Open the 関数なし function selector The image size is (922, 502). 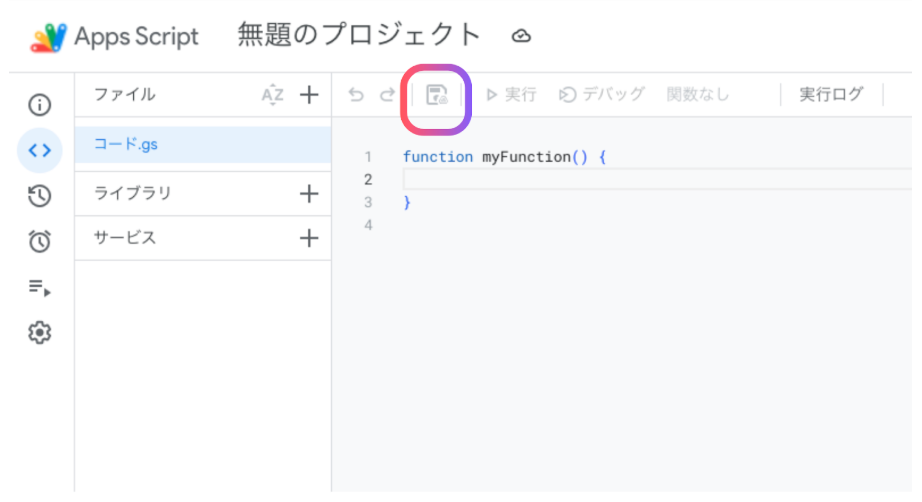coord(698,95)
